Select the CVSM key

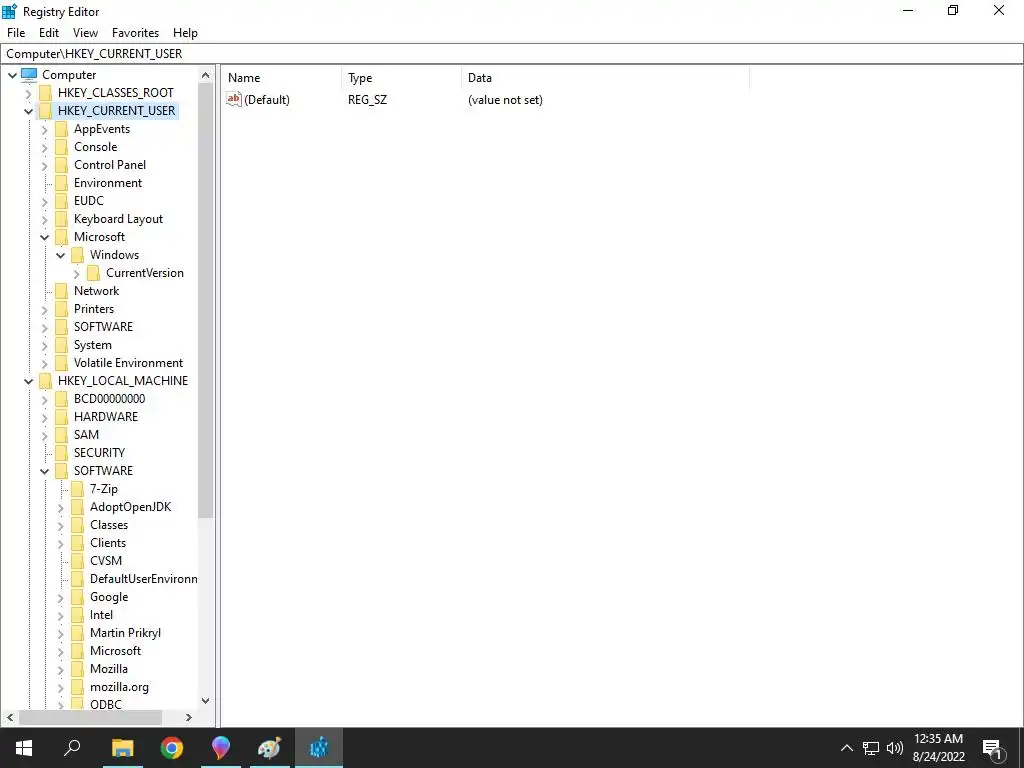(x=106, y=561)
